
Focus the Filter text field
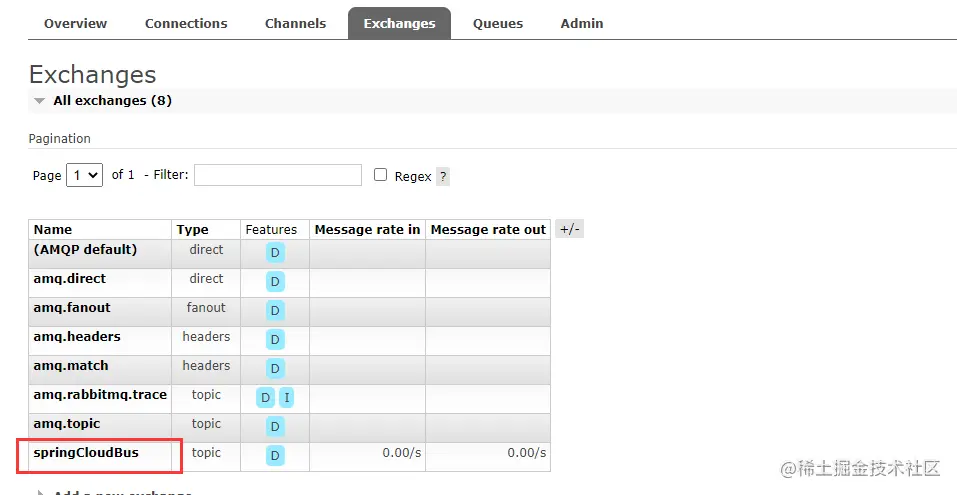tap(278, 175)
